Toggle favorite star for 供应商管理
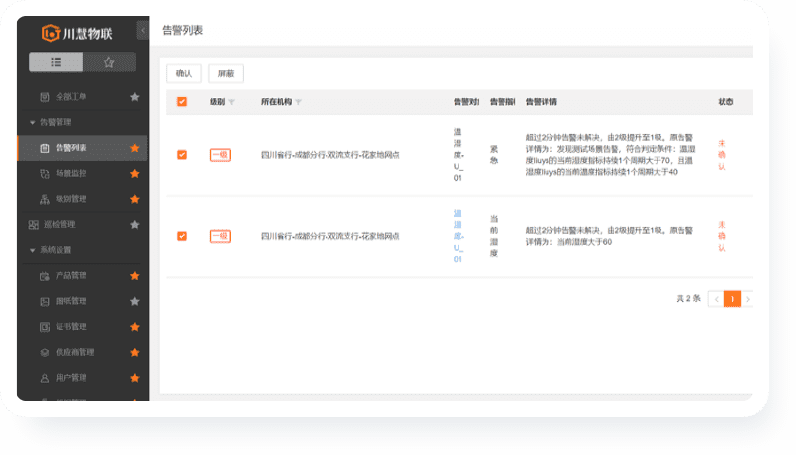This screenshot has width=796, height=455. pos(135,352)
